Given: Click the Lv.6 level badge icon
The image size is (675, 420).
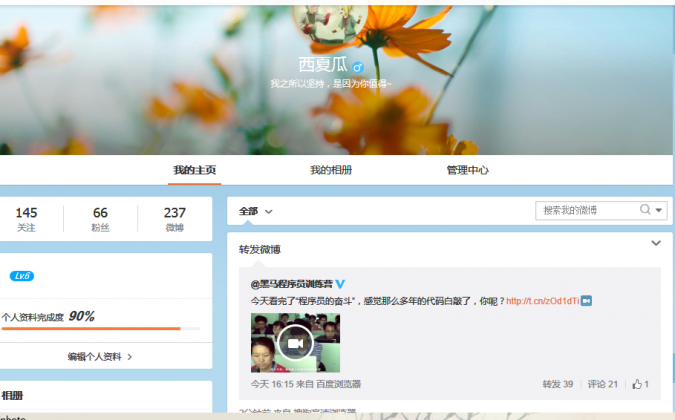Looking at the screenshot, I should pos(22,276).
